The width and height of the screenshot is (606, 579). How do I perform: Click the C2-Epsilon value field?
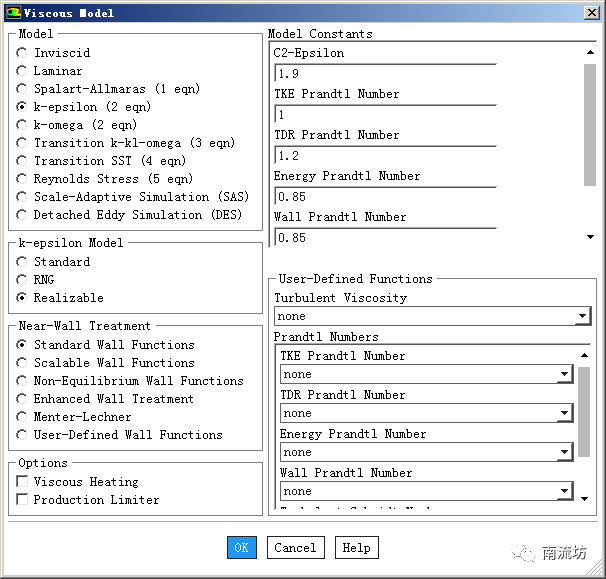tap(385, 73)
